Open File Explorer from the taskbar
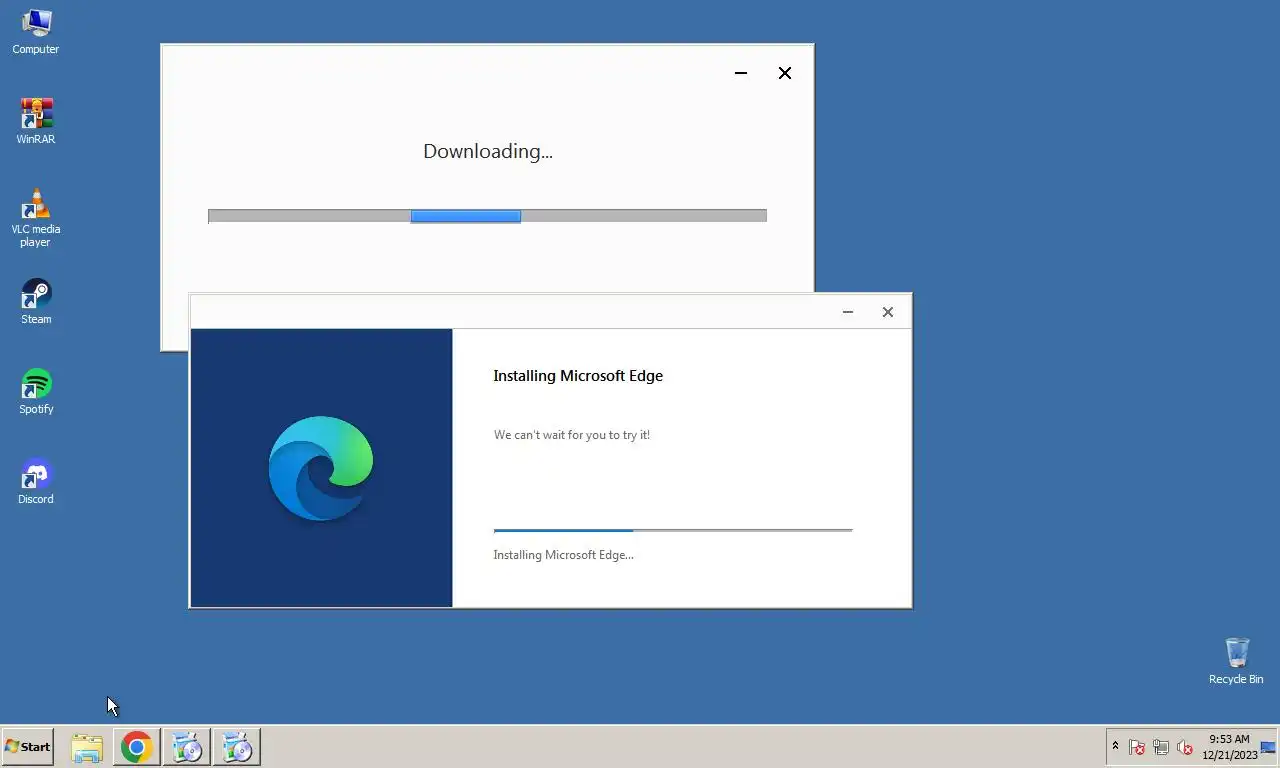The image size is (1280, 768). coord(87,747)
